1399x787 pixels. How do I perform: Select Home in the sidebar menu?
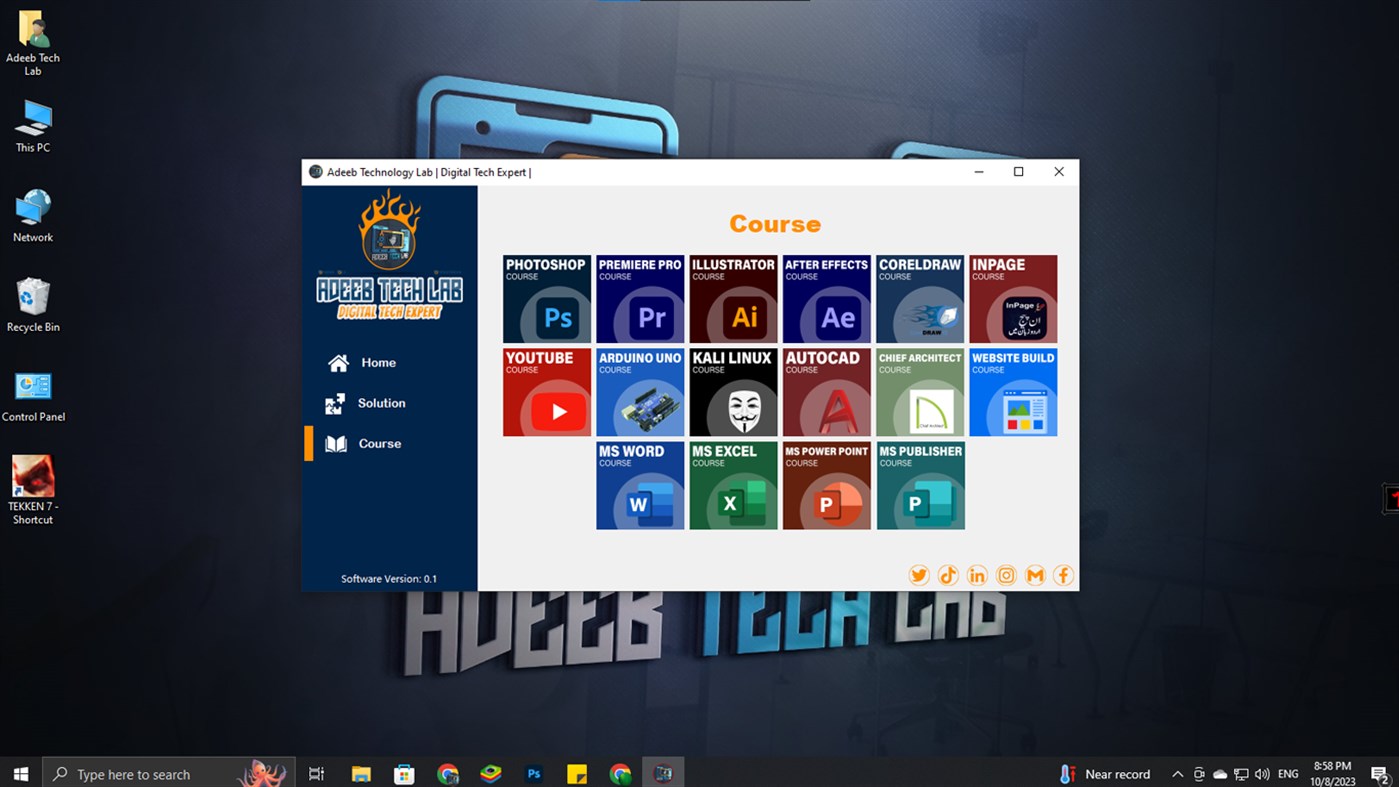[378, 362]
